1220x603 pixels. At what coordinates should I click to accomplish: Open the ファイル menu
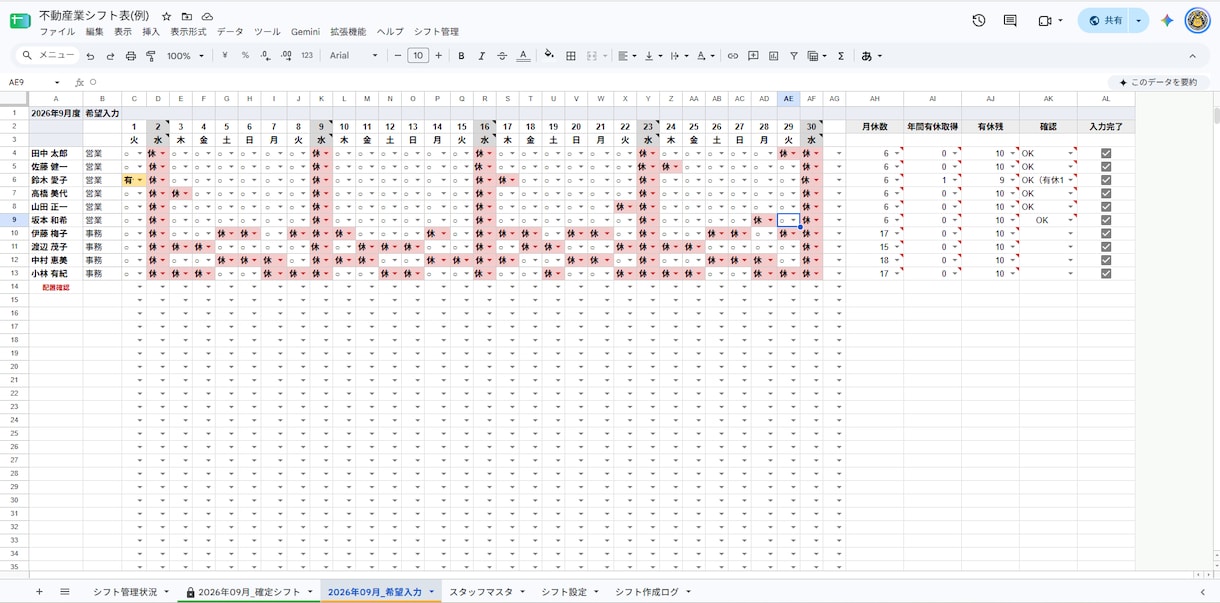click(x=57, y=32)
